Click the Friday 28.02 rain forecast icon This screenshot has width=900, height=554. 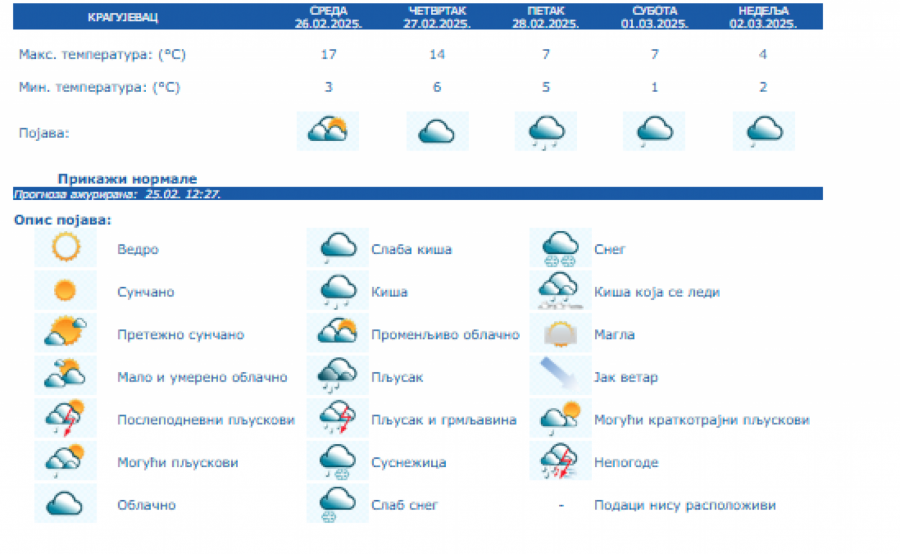(546, 131)
